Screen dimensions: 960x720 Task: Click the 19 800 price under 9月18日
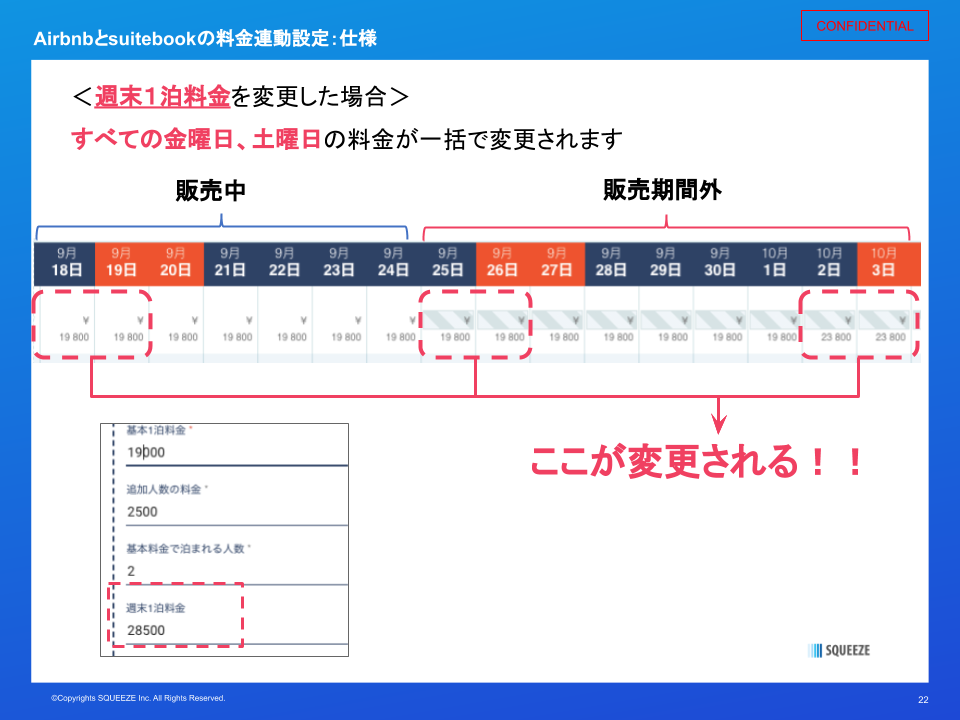74,337
